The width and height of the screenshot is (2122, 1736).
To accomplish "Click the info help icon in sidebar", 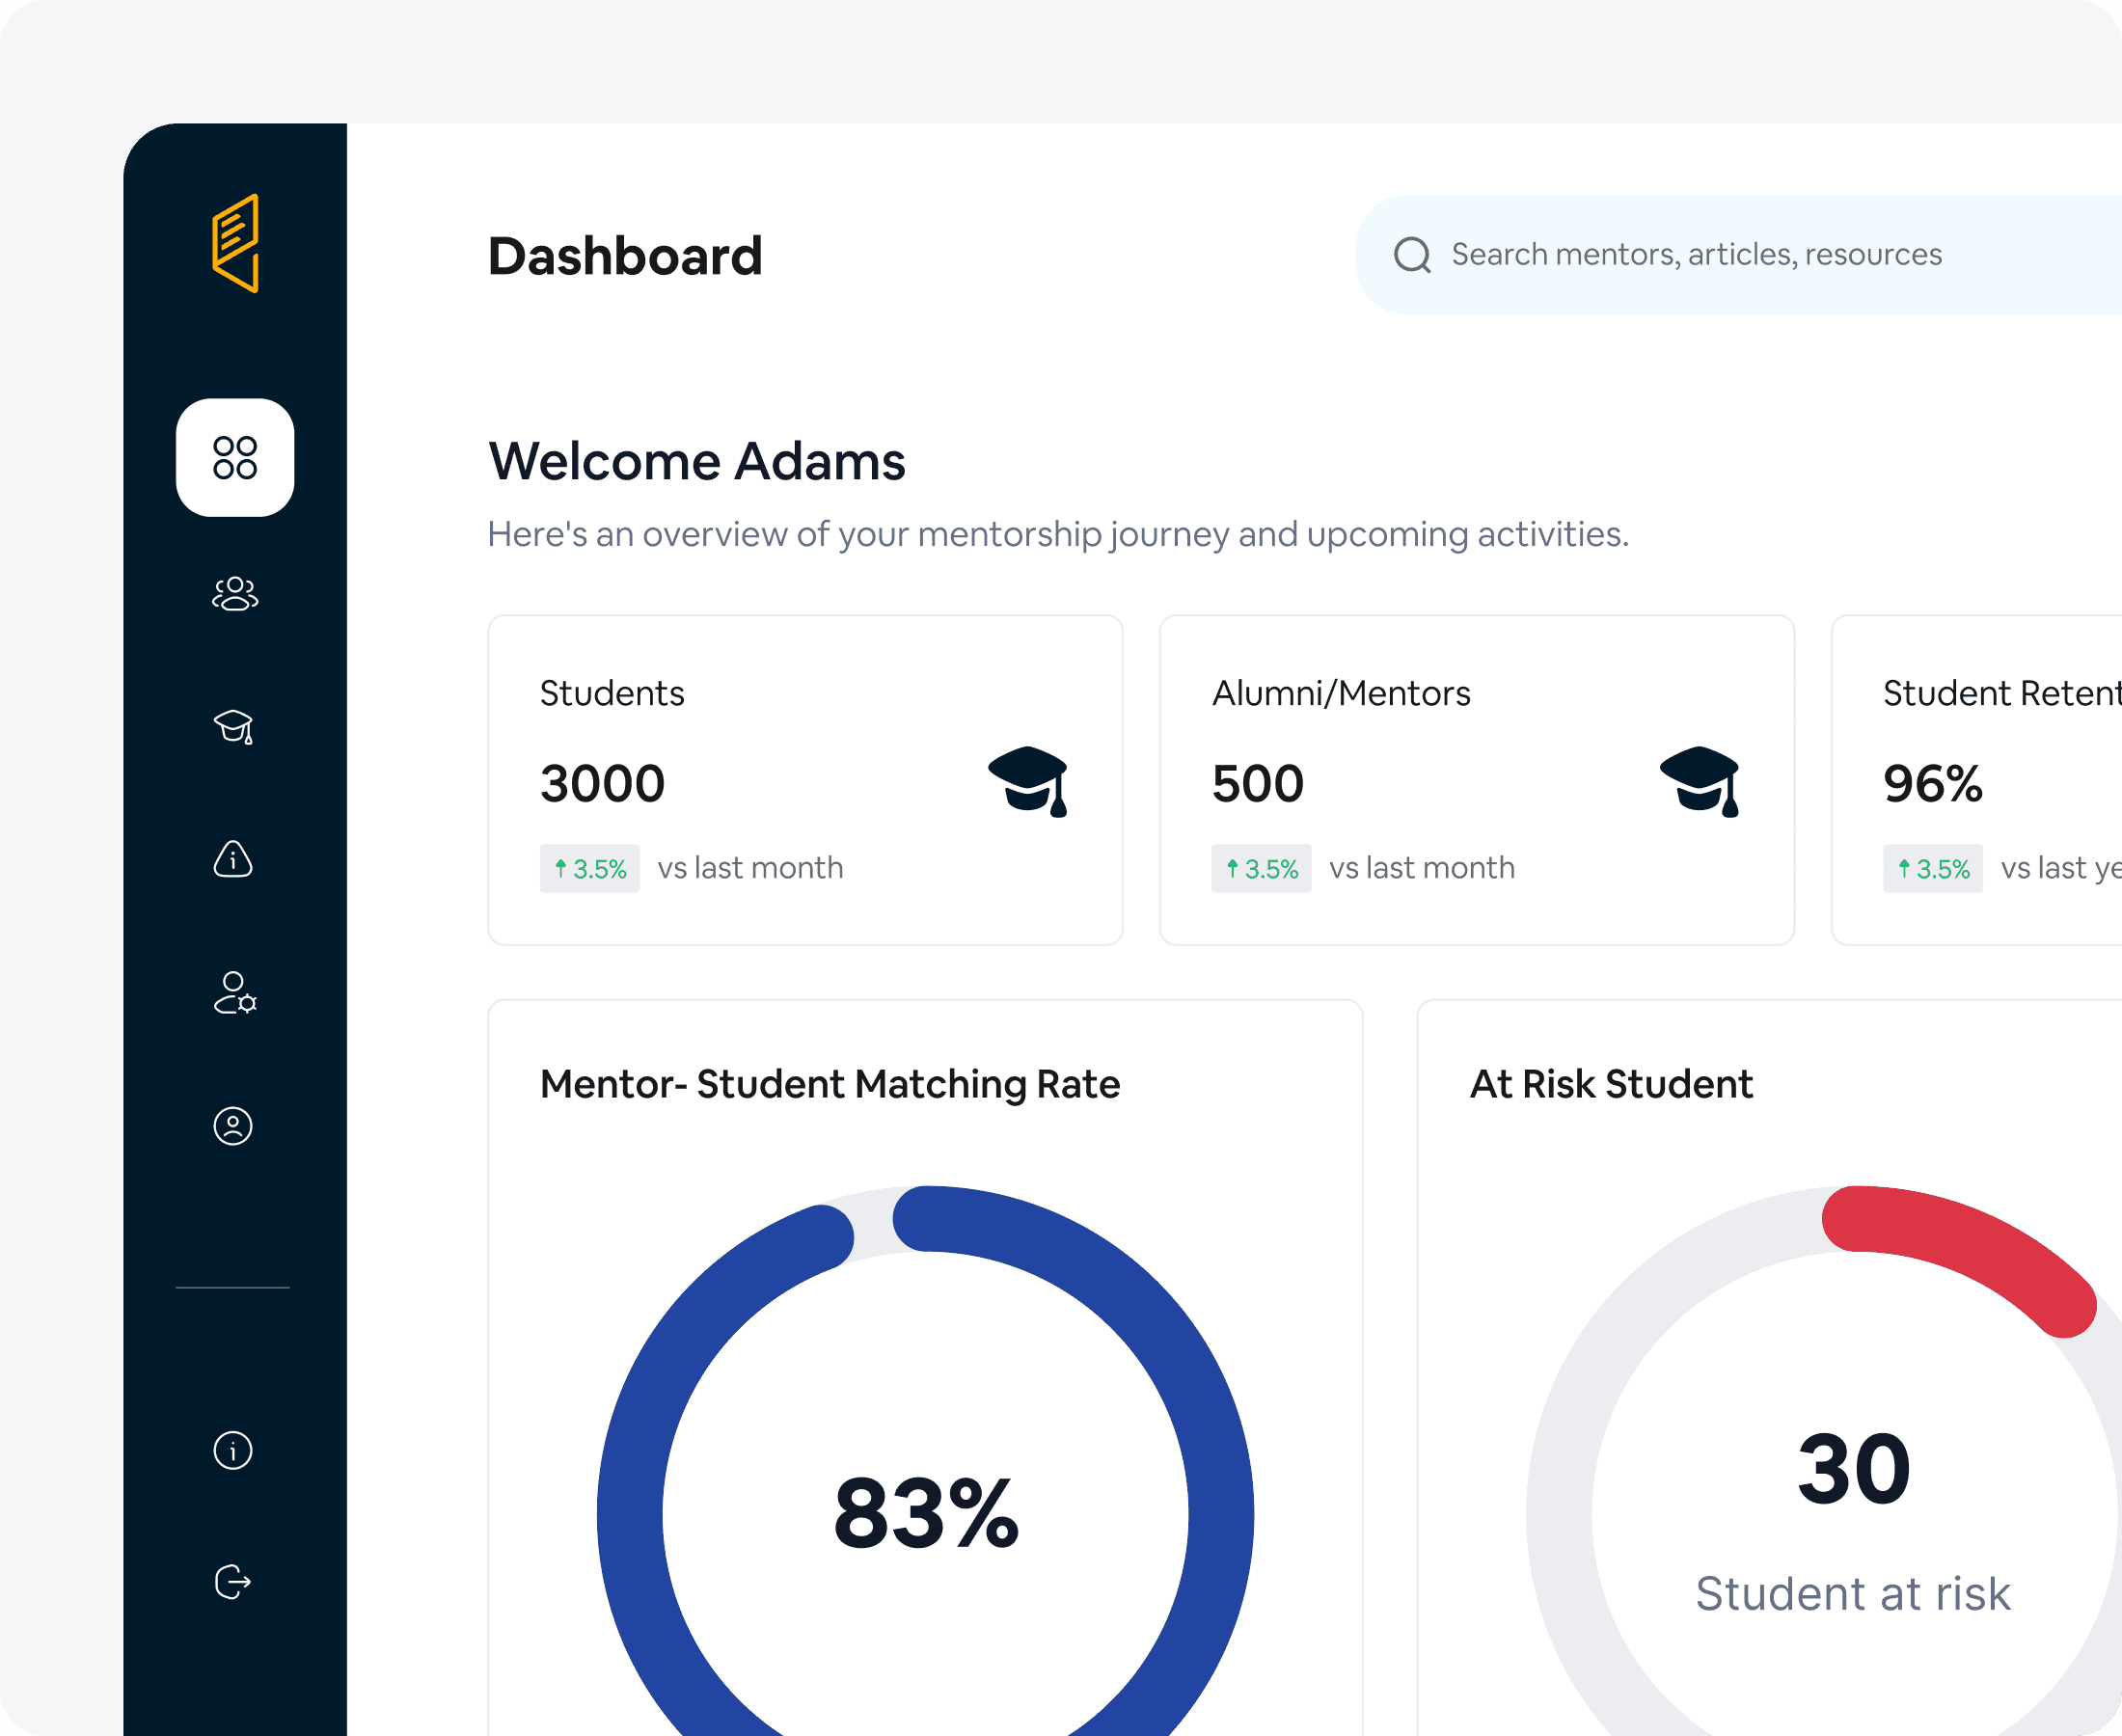I will point(233,1450).
